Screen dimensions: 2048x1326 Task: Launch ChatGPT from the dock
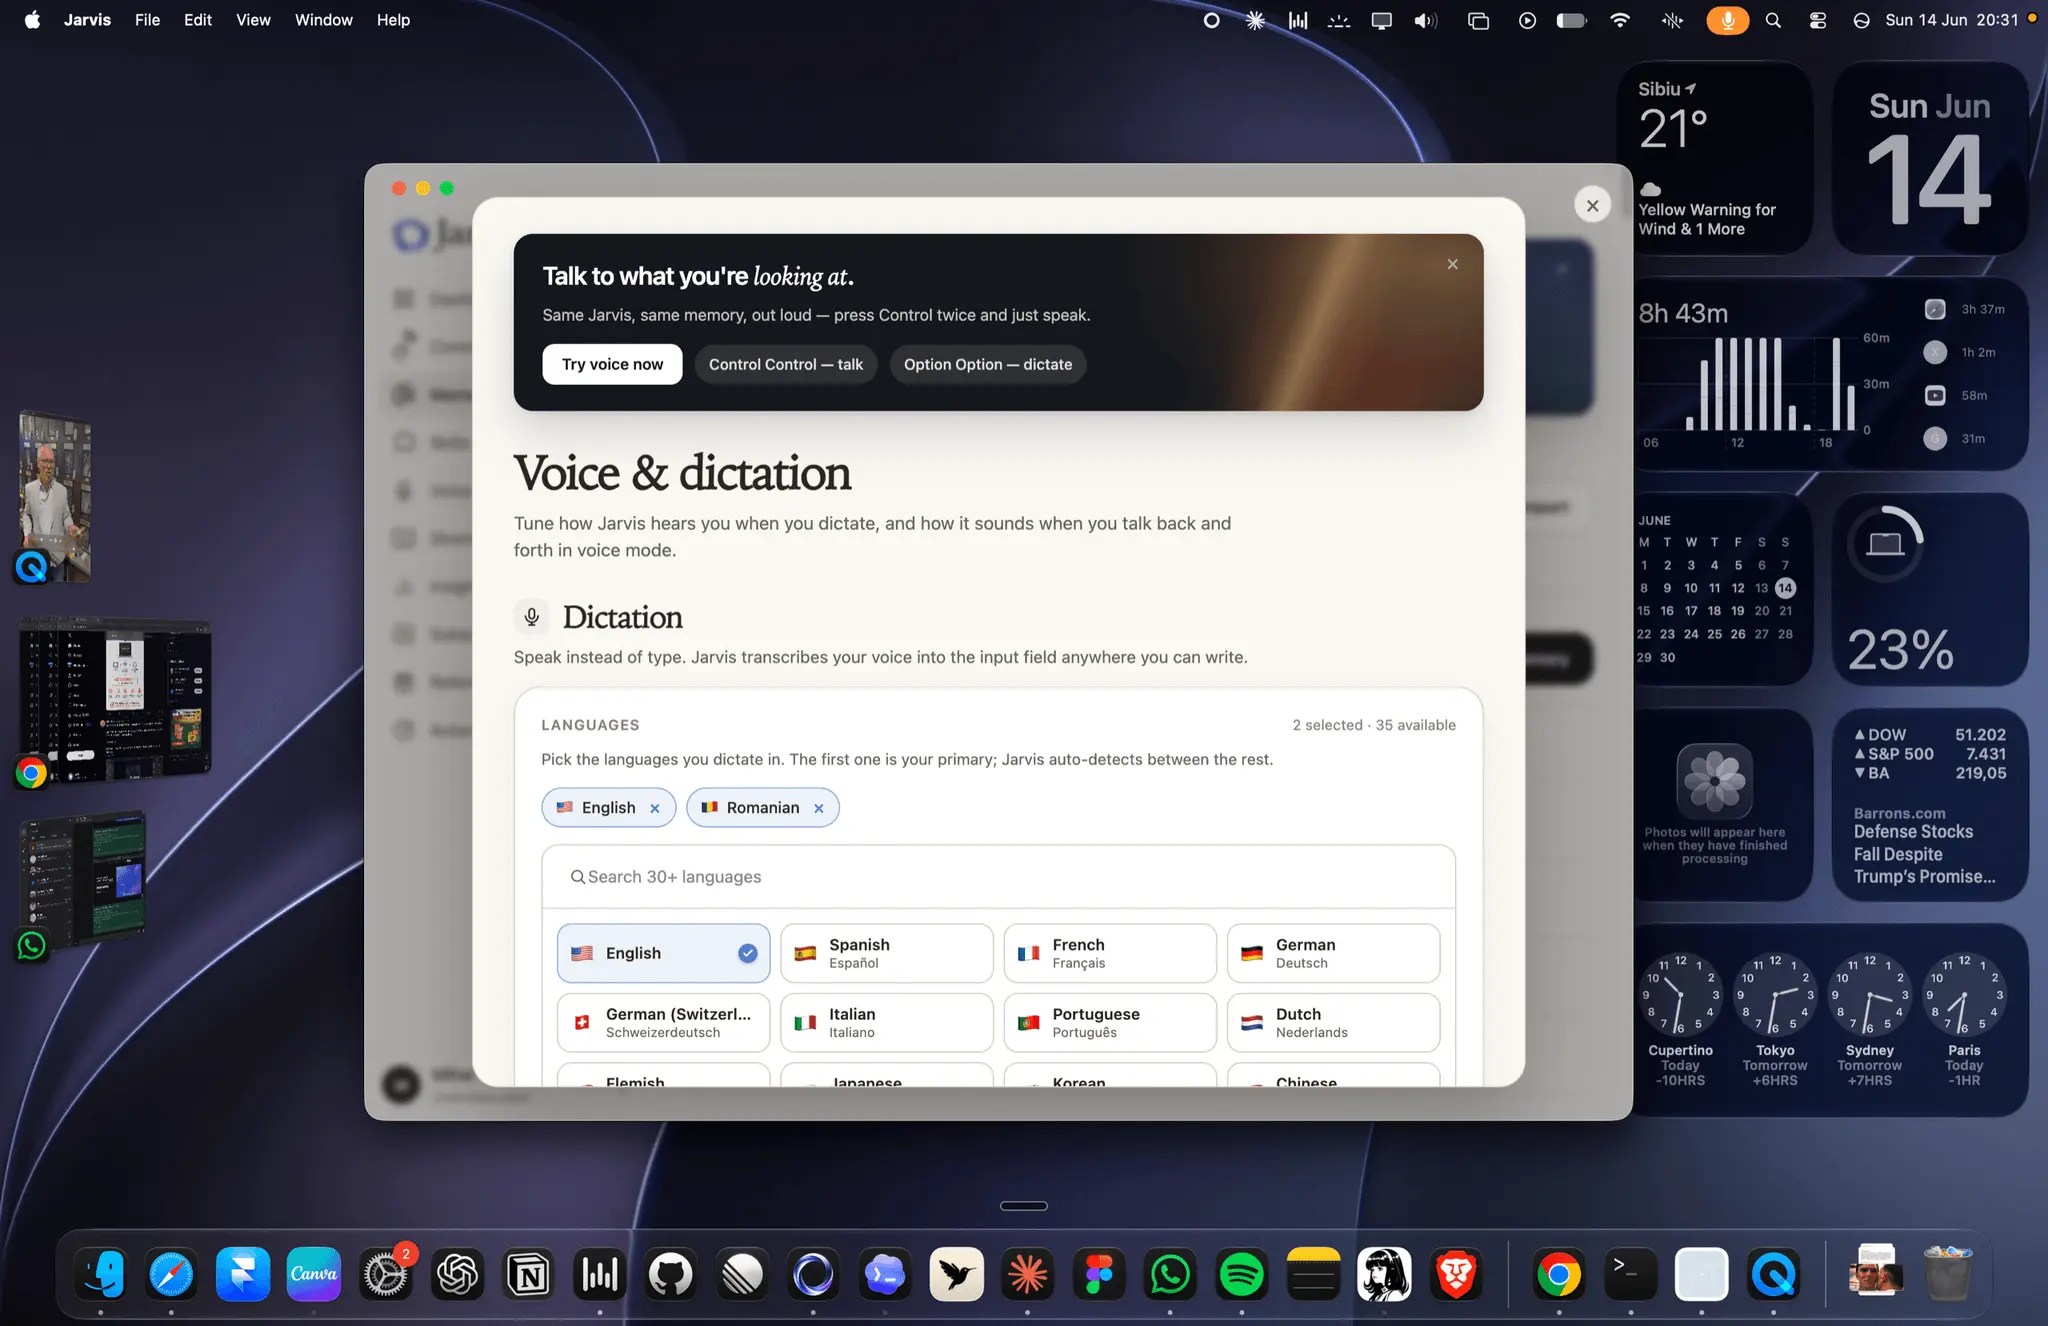(457, 1274)
